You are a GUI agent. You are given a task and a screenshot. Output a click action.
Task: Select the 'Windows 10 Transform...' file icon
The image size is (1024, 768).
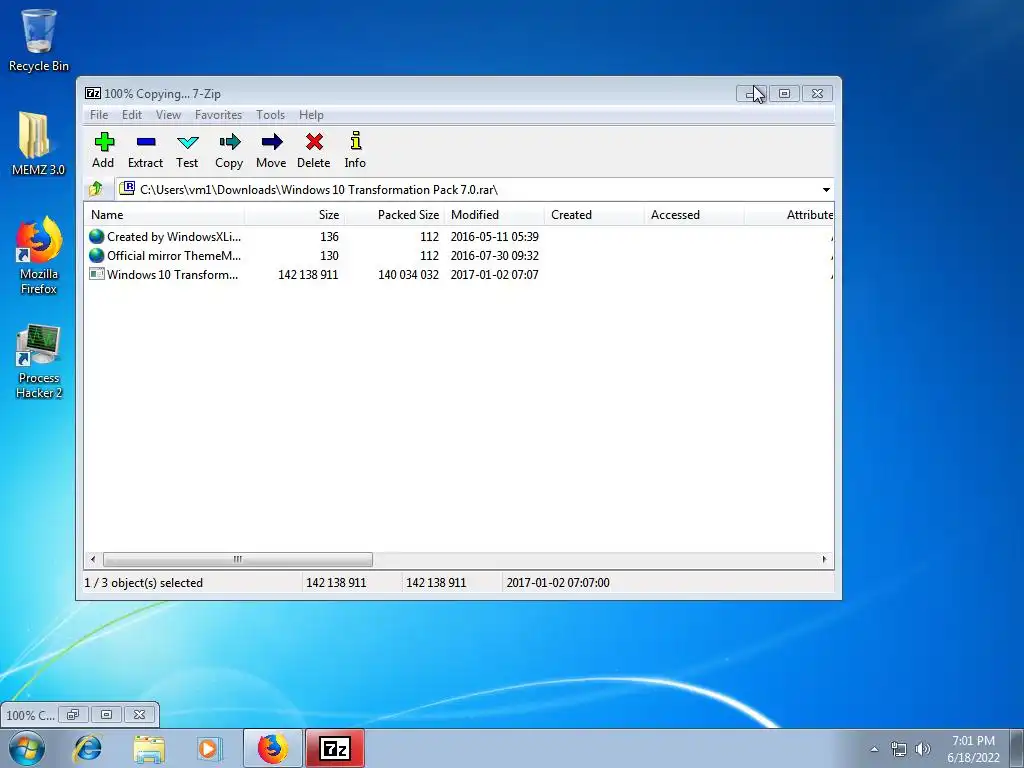click(x=97, y=274)
